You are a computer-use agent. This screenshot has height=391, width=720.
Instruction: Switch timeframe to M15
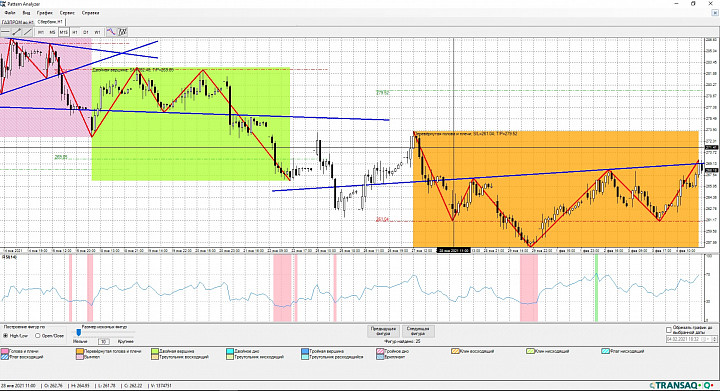pos(63,32)
